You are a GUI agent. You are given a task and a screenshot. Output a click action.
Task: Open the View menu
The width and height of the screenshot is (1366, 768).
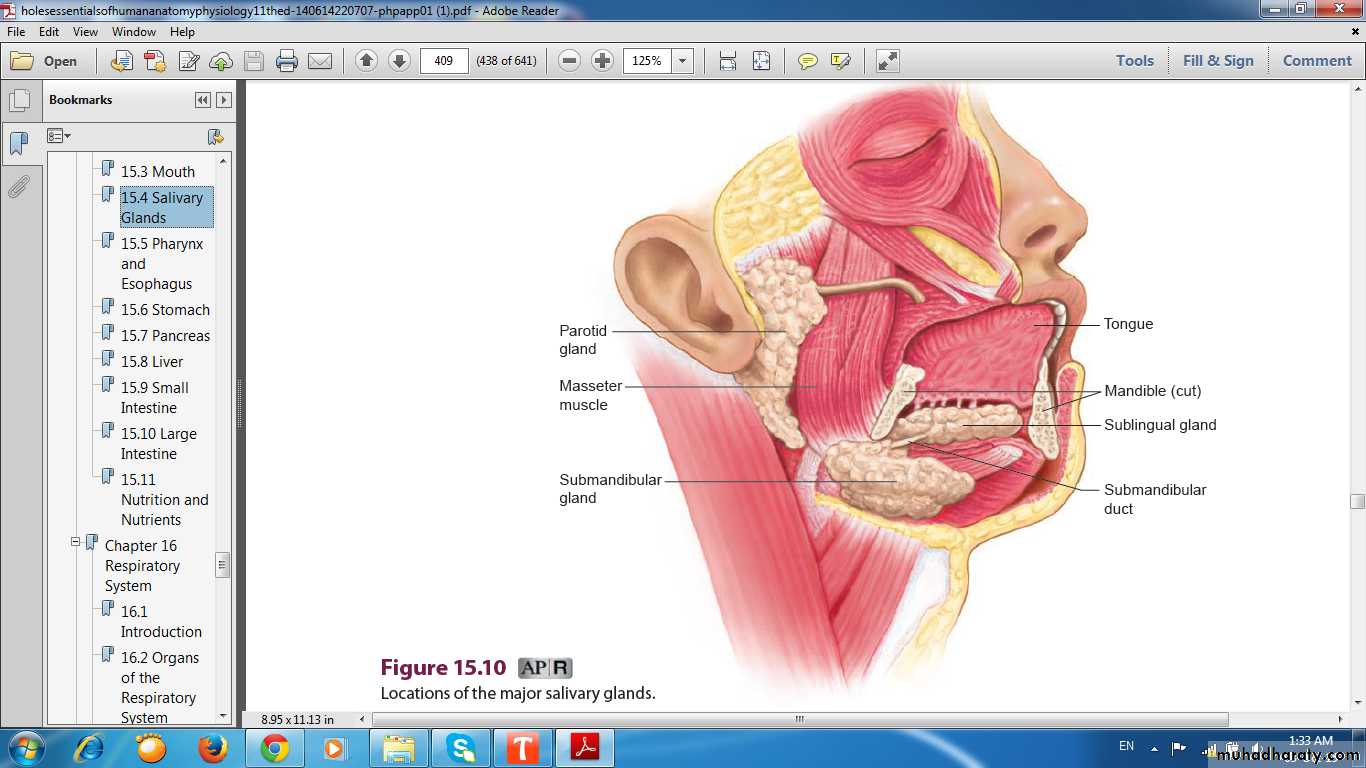click(x=85, y=32)
